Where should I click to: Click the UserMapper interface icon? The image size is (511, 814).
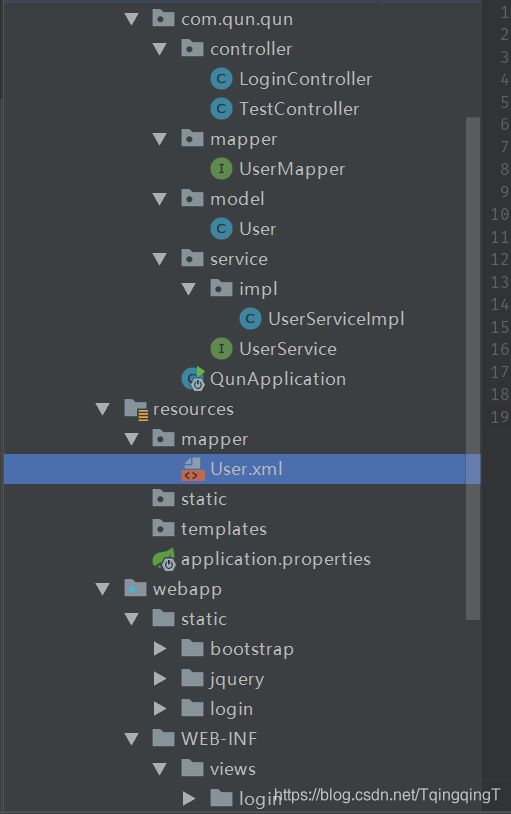pos(221,169)
